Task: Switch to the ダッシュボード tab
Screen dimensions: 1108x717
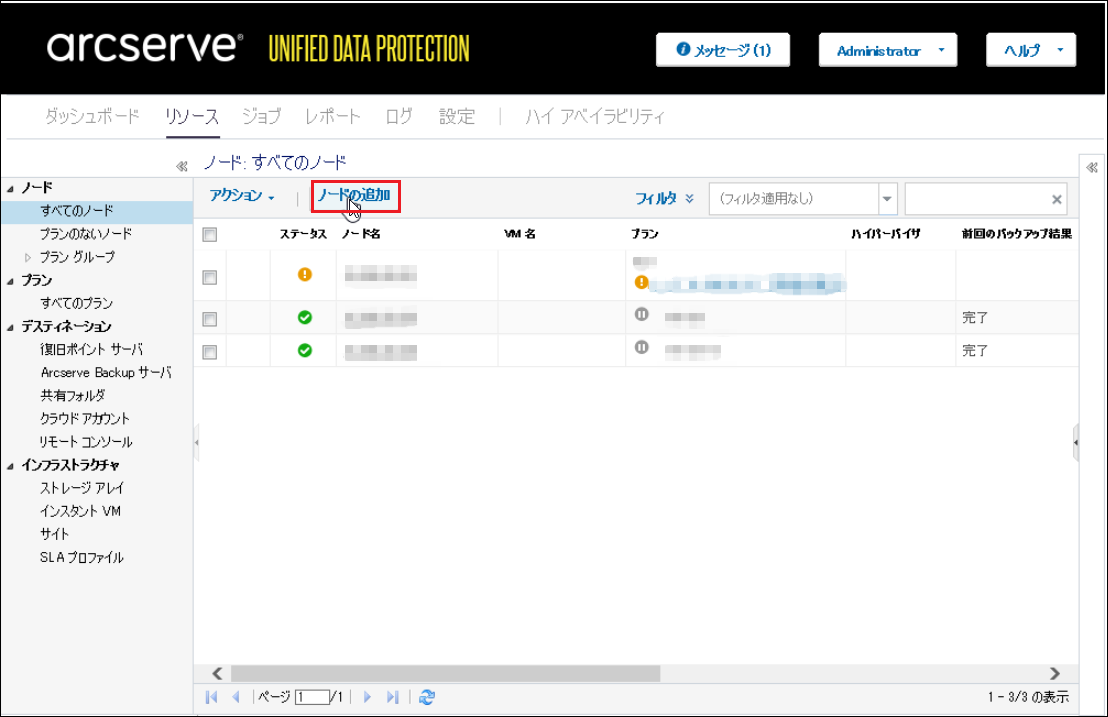Action: 92,117
